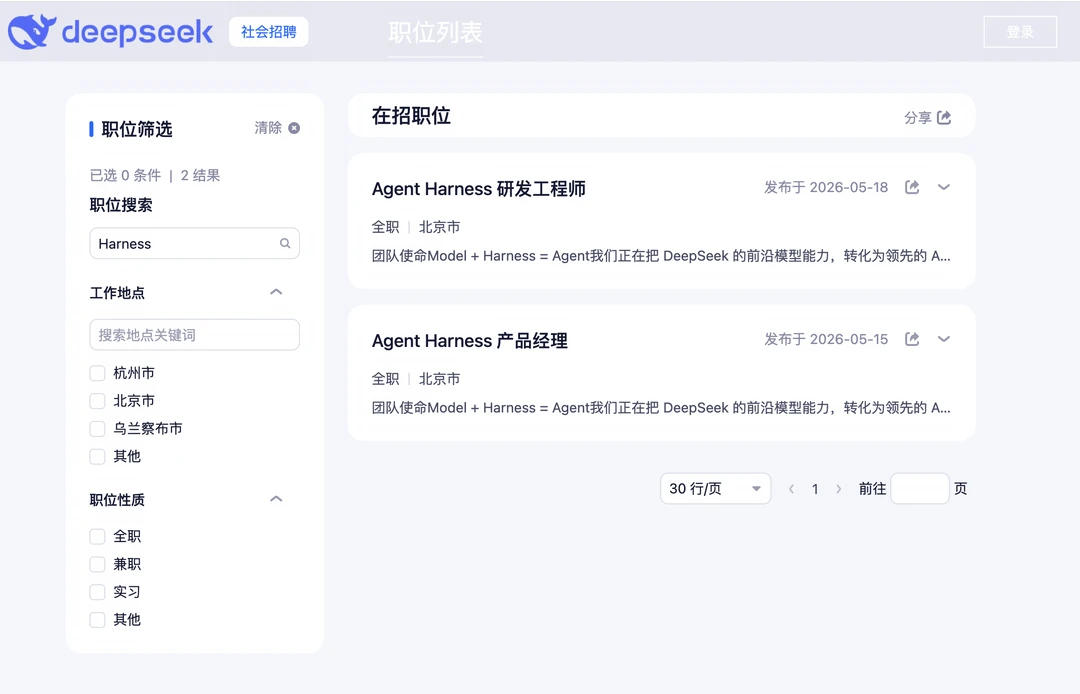Click 北京市 in the 研发工程师 card

[439, 227]
